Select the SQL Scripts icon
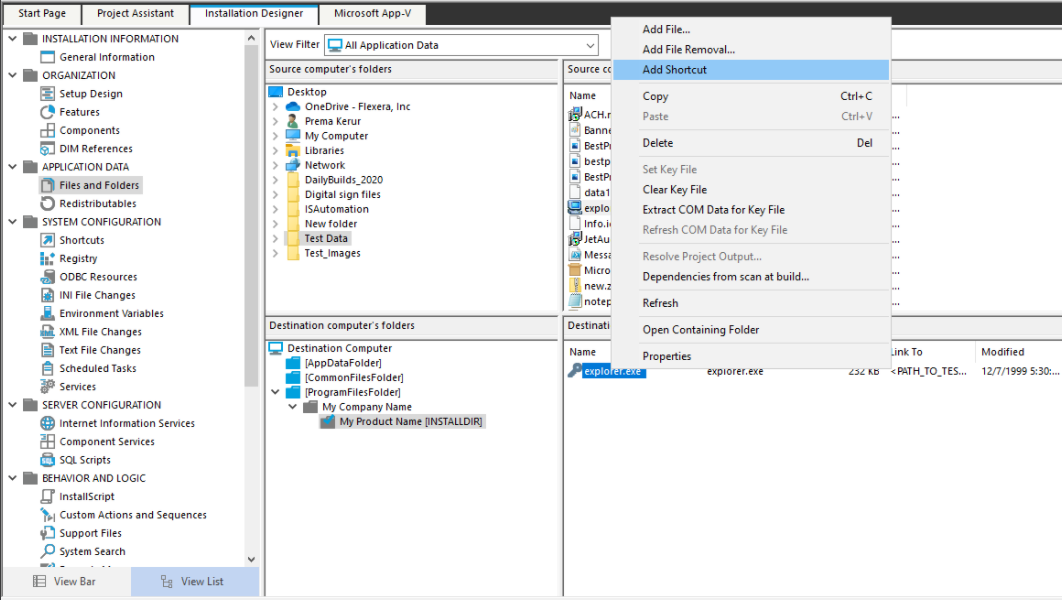Viewport: 1062px width, 600px height. 48,460
